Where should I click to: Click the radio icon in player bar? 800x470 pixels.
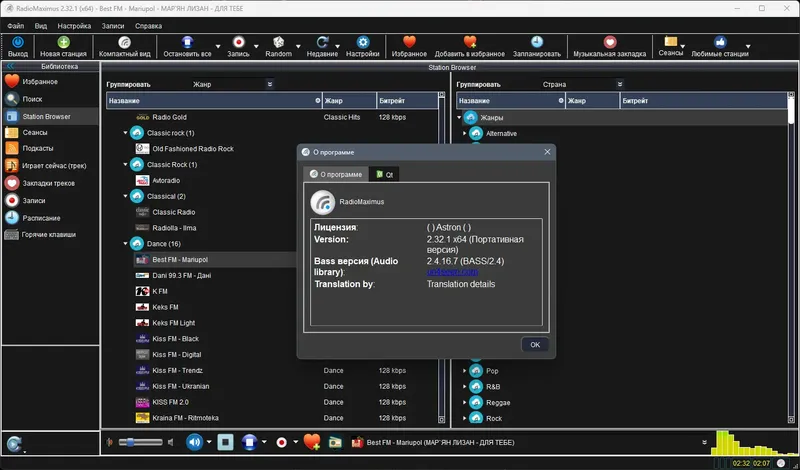pos(335,442)
